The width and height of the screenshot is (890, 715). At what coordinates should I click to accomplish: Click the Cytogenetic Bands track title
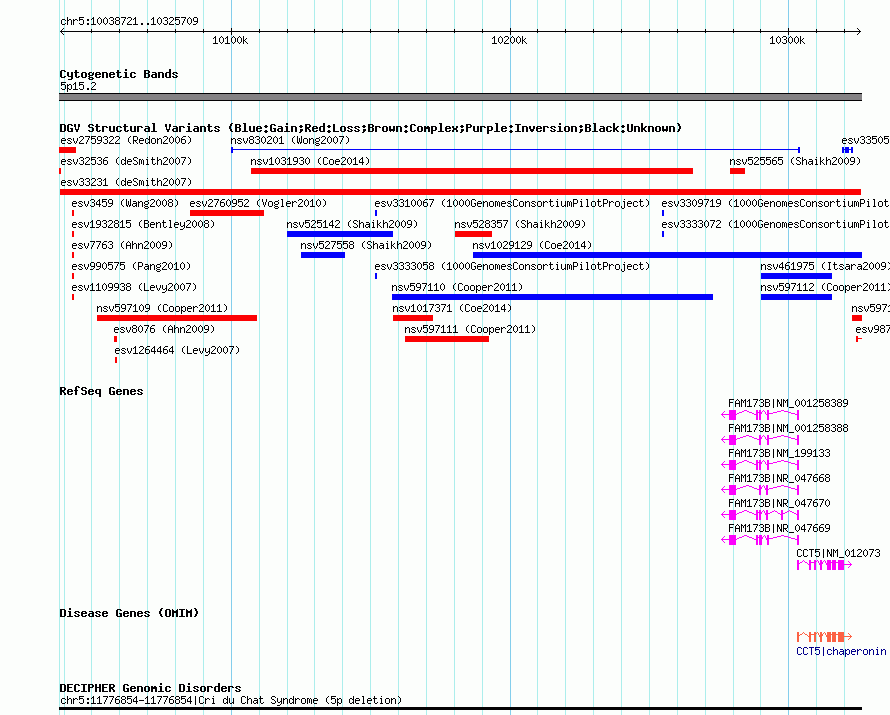pos(119,74)
